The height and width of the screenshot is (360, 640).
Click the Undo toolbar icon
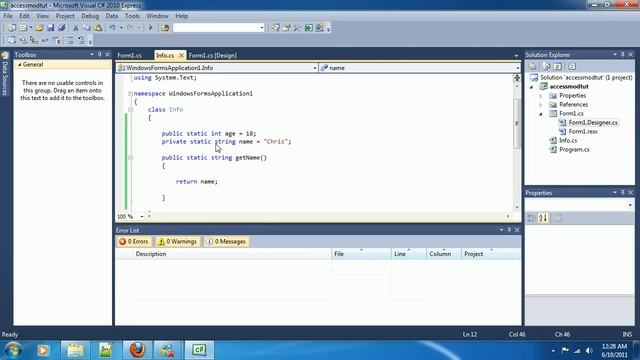pyautogui.click(x=112, y=28)
